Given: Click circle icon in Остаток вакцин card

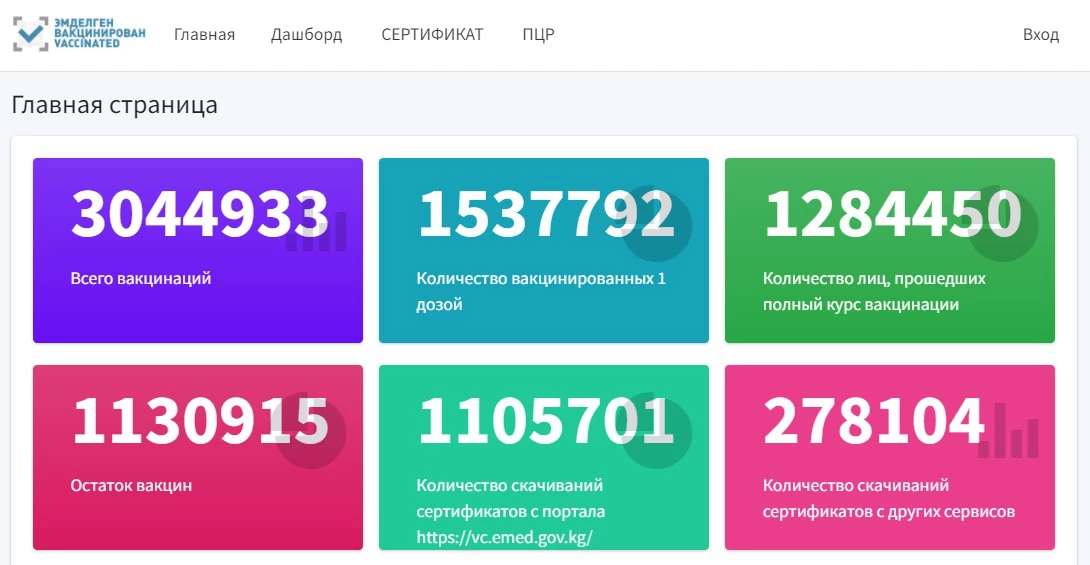Looking at the screenshot, I should [x=311, y=434].
